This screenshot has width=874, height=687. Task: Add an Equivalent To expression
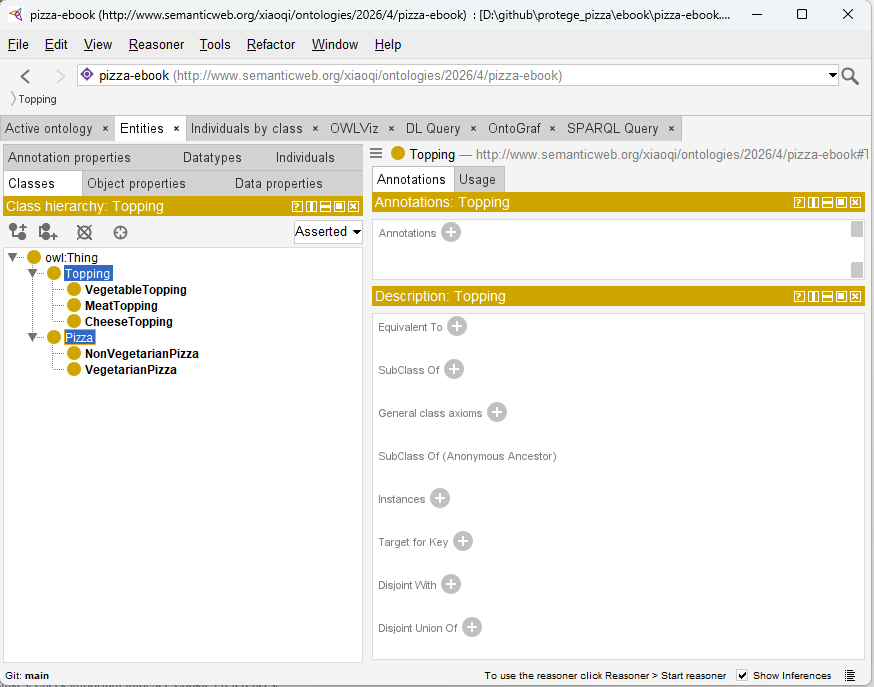457,327
